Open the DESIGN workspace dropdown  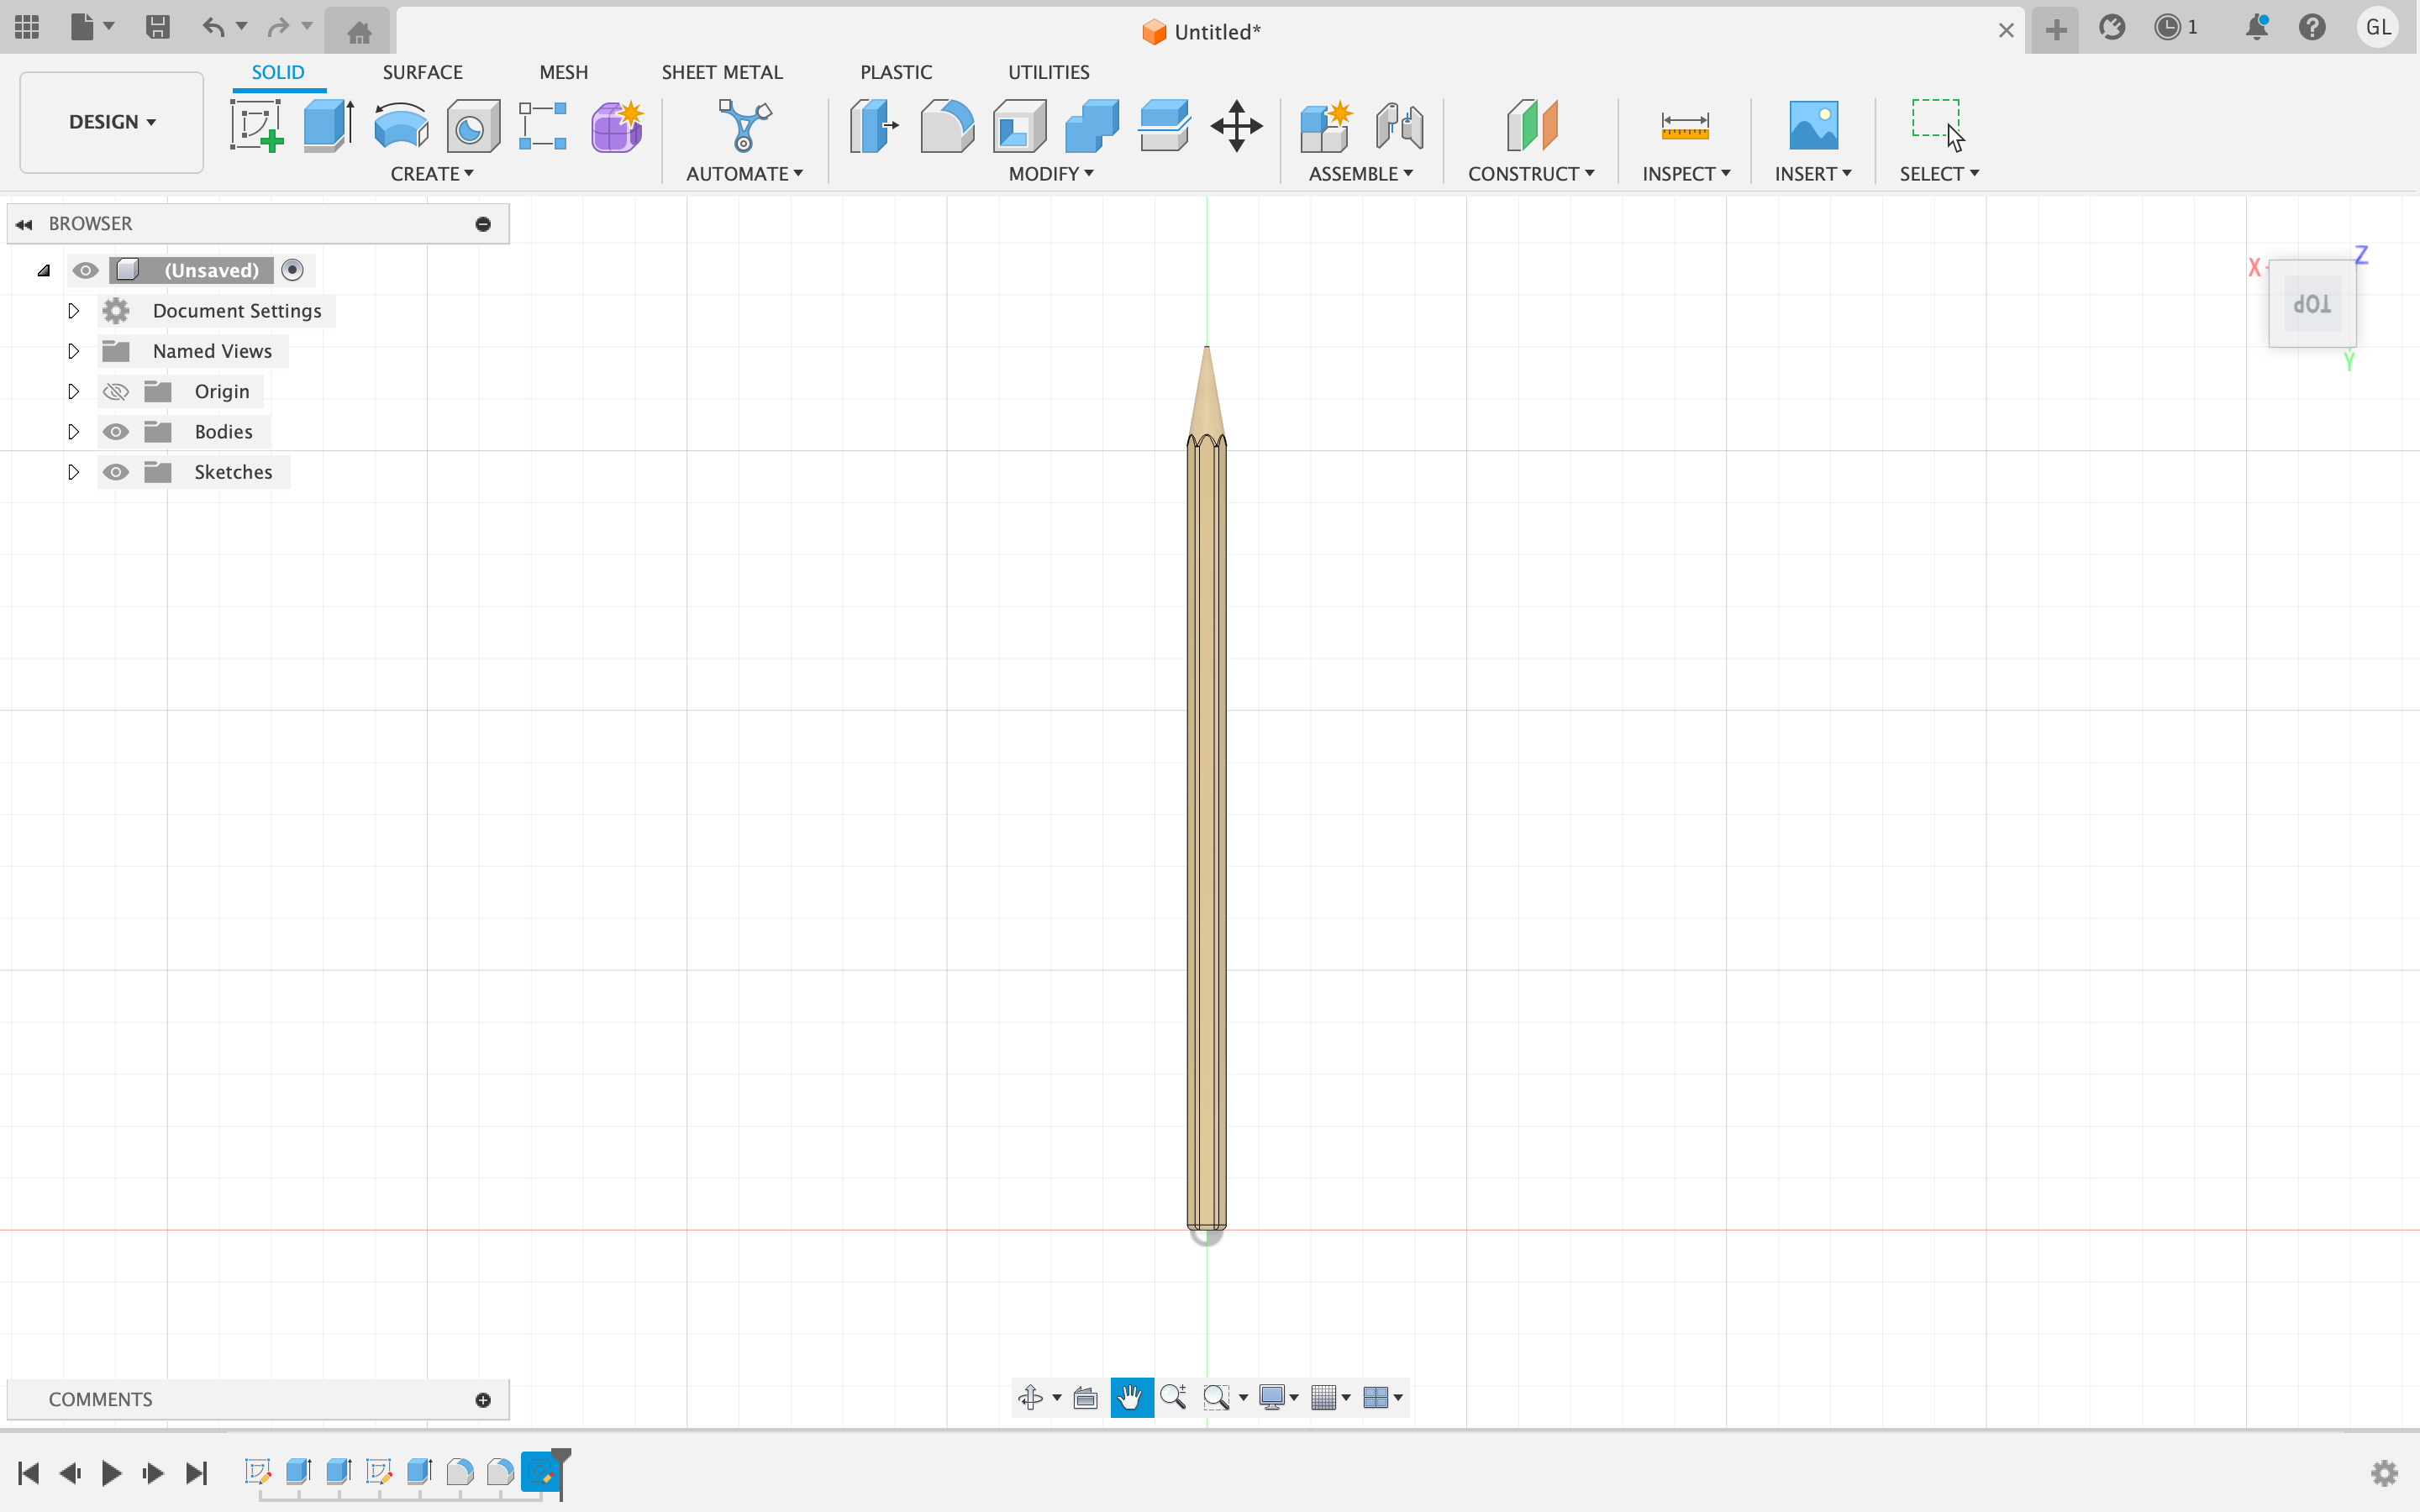pos(111,122)
